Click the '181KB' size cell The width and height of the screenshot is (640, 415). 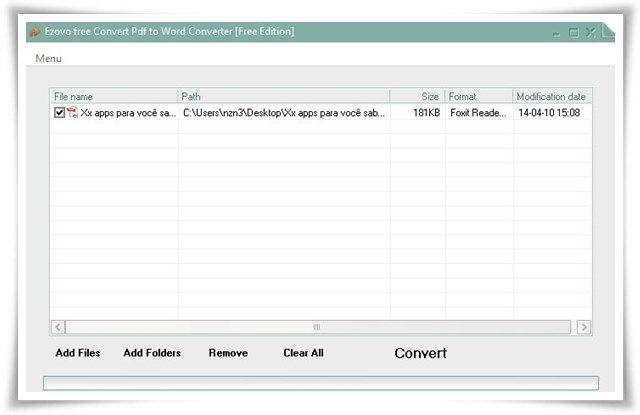427,113
